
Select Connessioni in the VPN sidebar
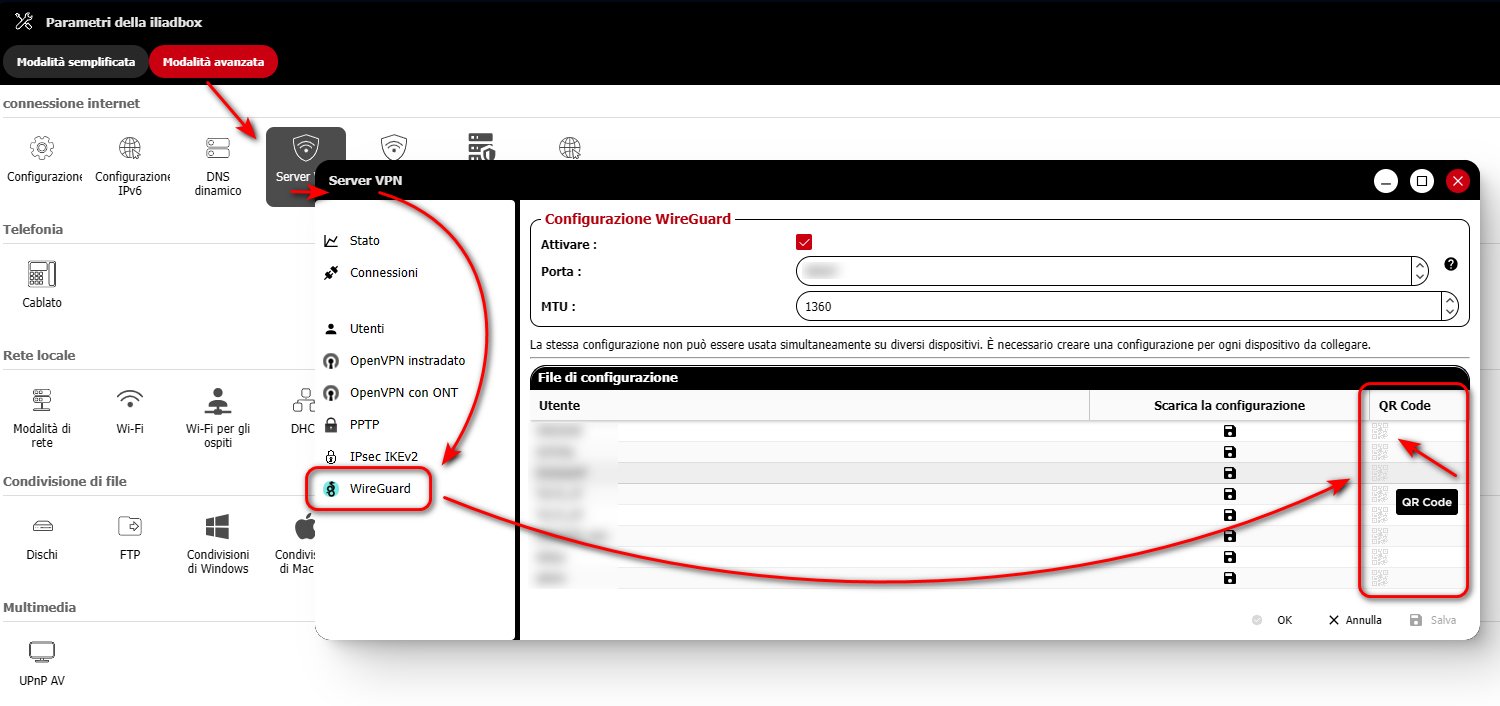(x=383, y=272)
